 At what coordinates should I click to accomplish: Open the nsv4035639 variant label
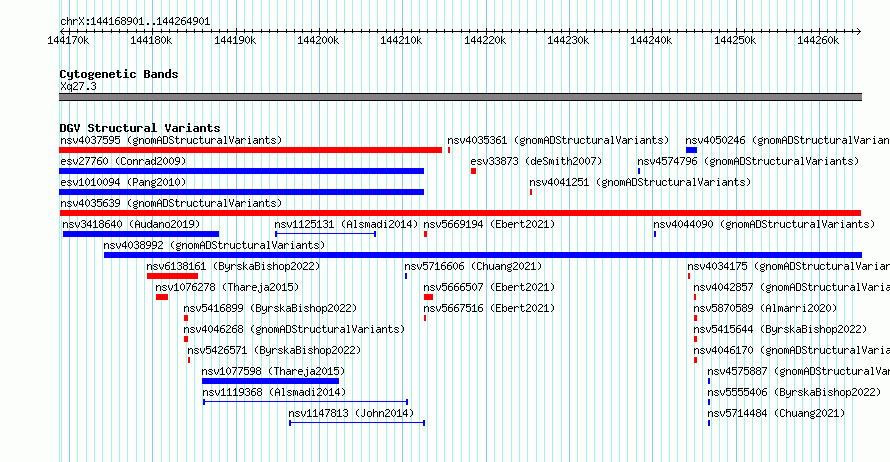pos(171,203)
